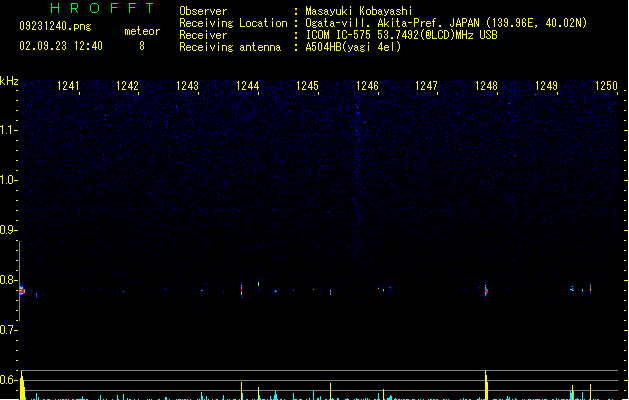629x400 pixels.
Task: Click the 0.9 kHz frequency label
Action: tap(8, 230)
